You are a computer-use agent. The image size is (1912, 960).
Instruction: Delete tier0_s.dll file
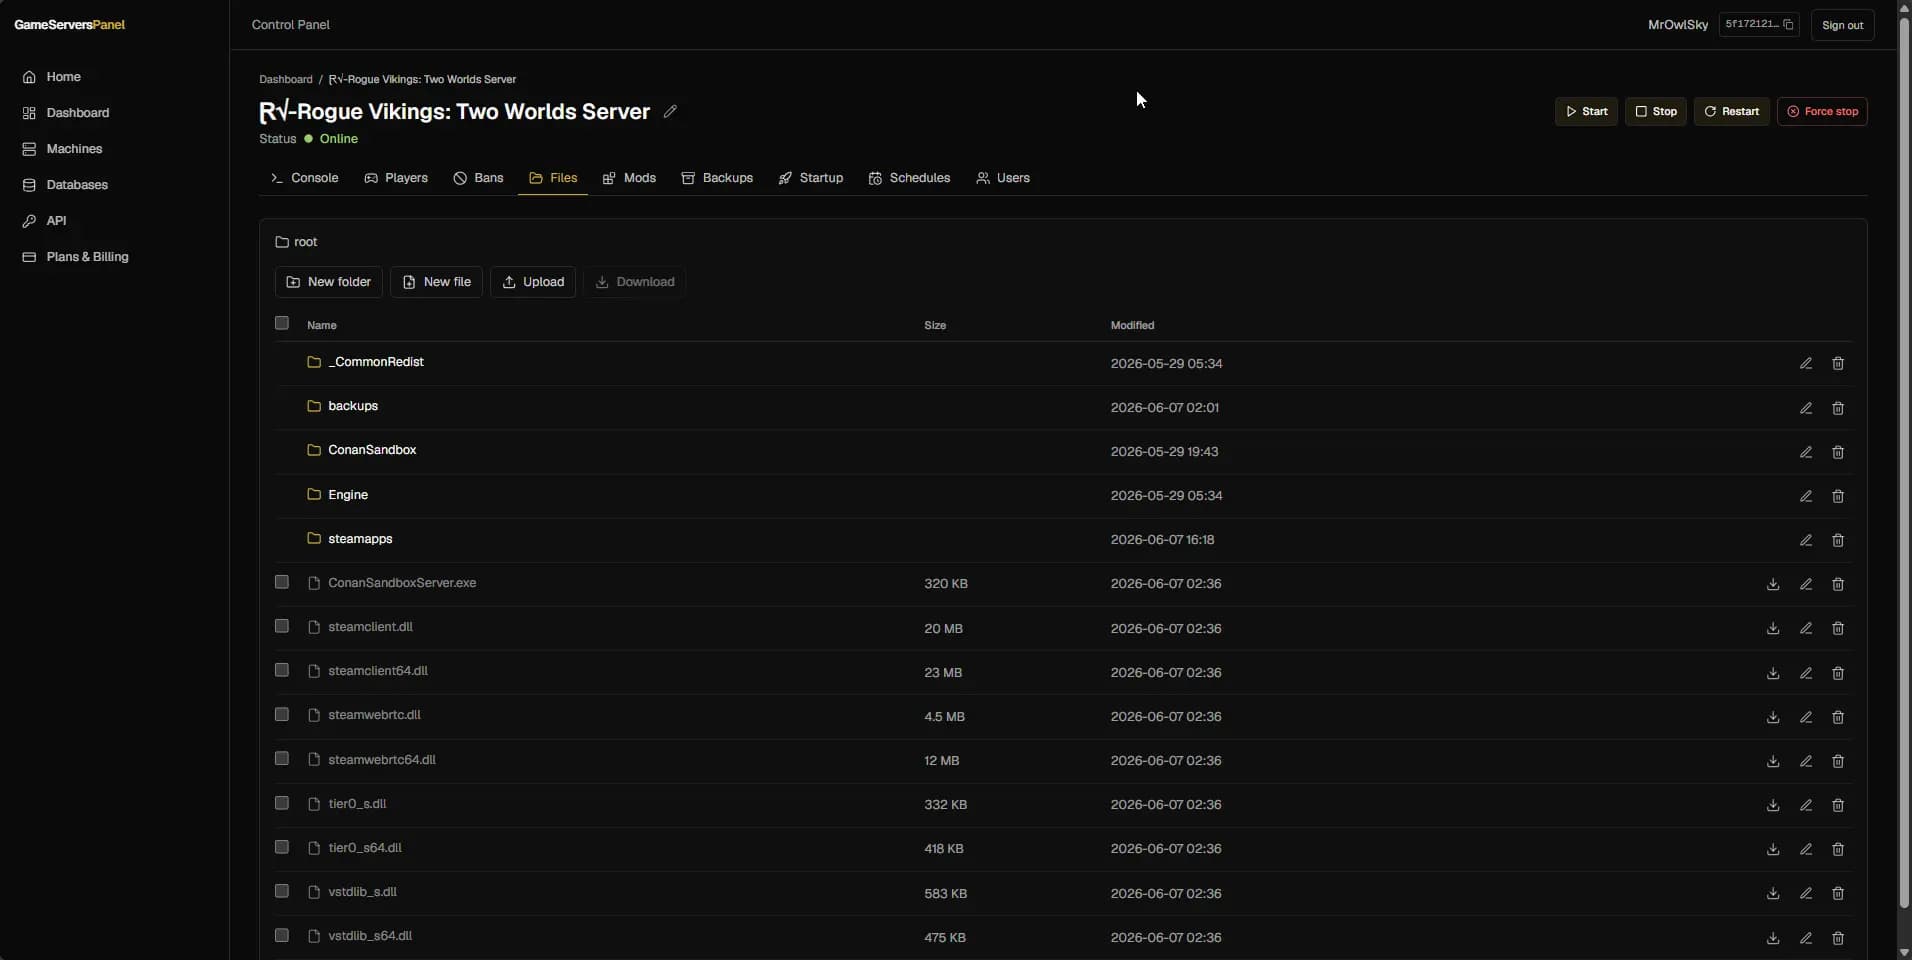pyautogui.click(x=1838, y=805)
